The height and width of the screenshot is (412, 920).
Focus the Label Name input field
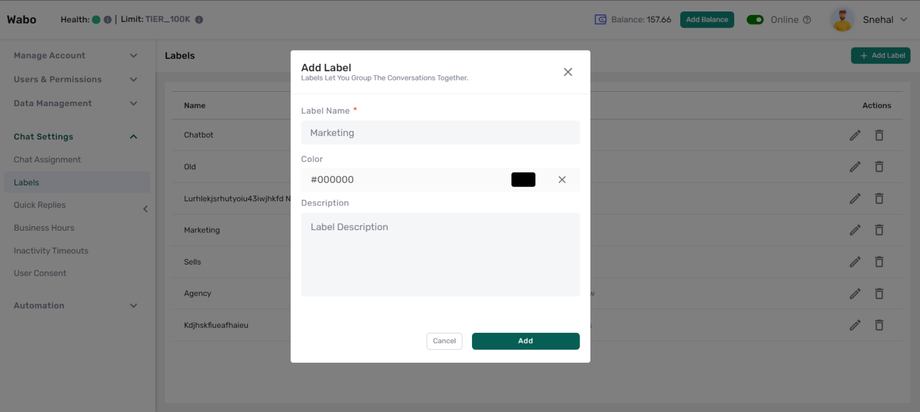(440, 133)
